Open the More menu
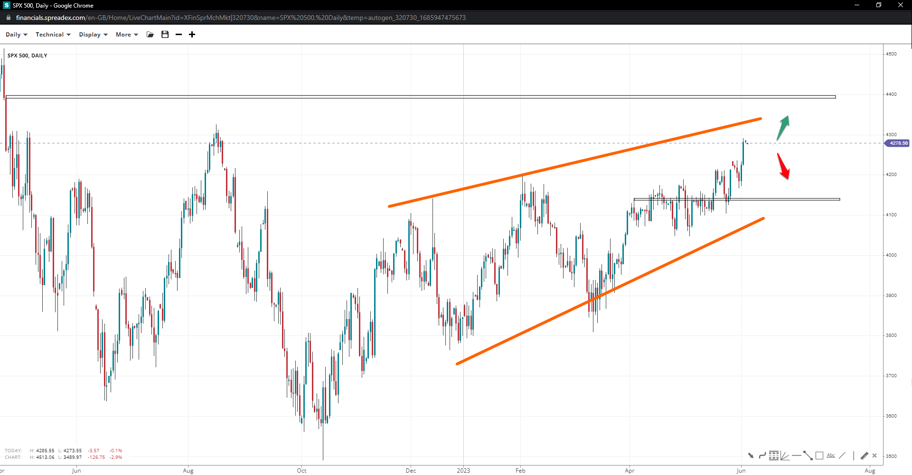The width and height of the screenshot is (912, 475). point(126,35)
